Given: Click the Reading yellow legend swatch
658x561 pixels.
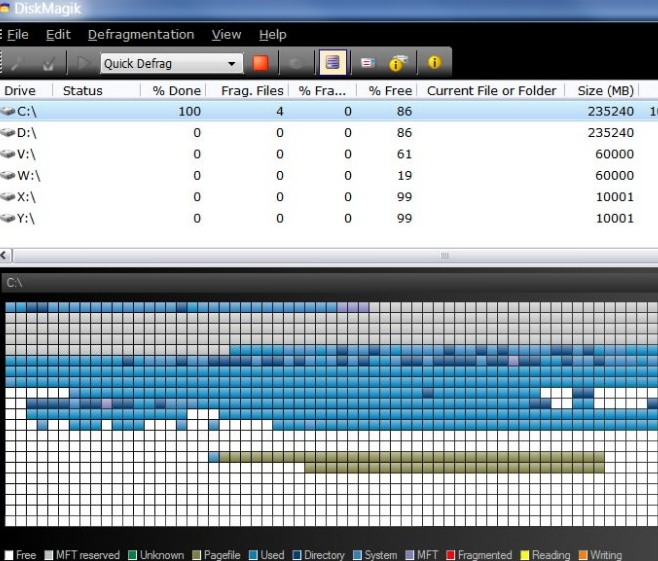Looking at the screenshot, I should (525, 555).
